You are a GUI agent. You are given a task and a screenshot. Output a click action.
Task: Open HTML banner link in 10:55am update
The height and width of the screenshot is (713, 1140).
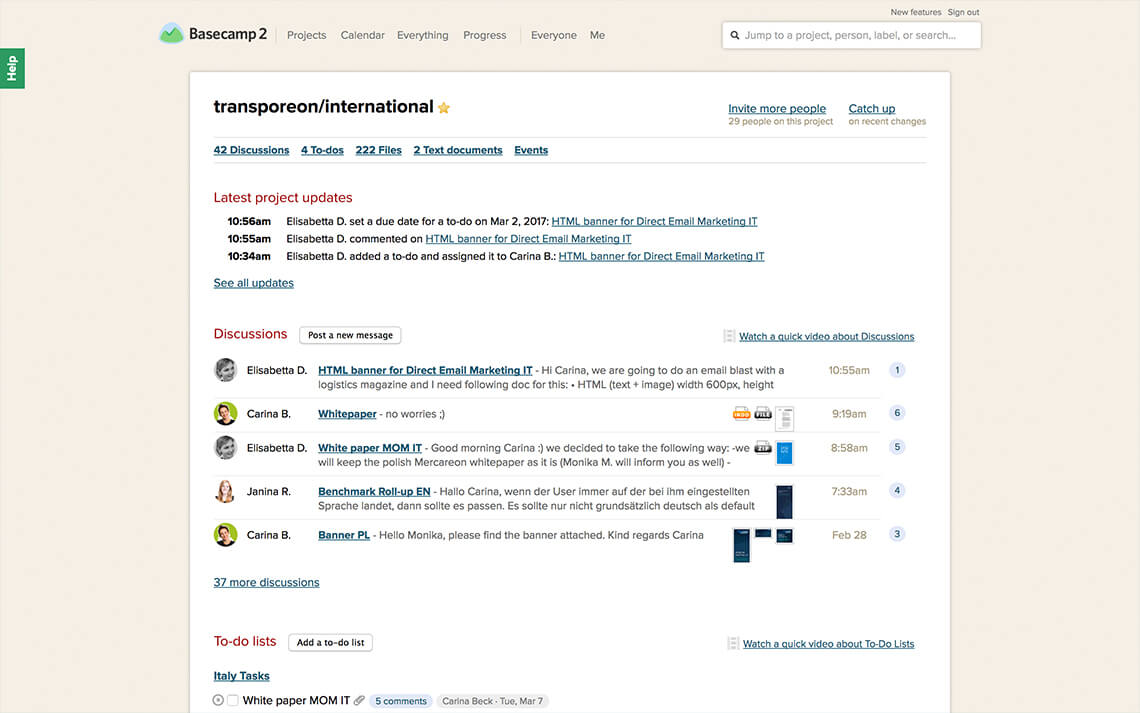[x=528, y=238]
